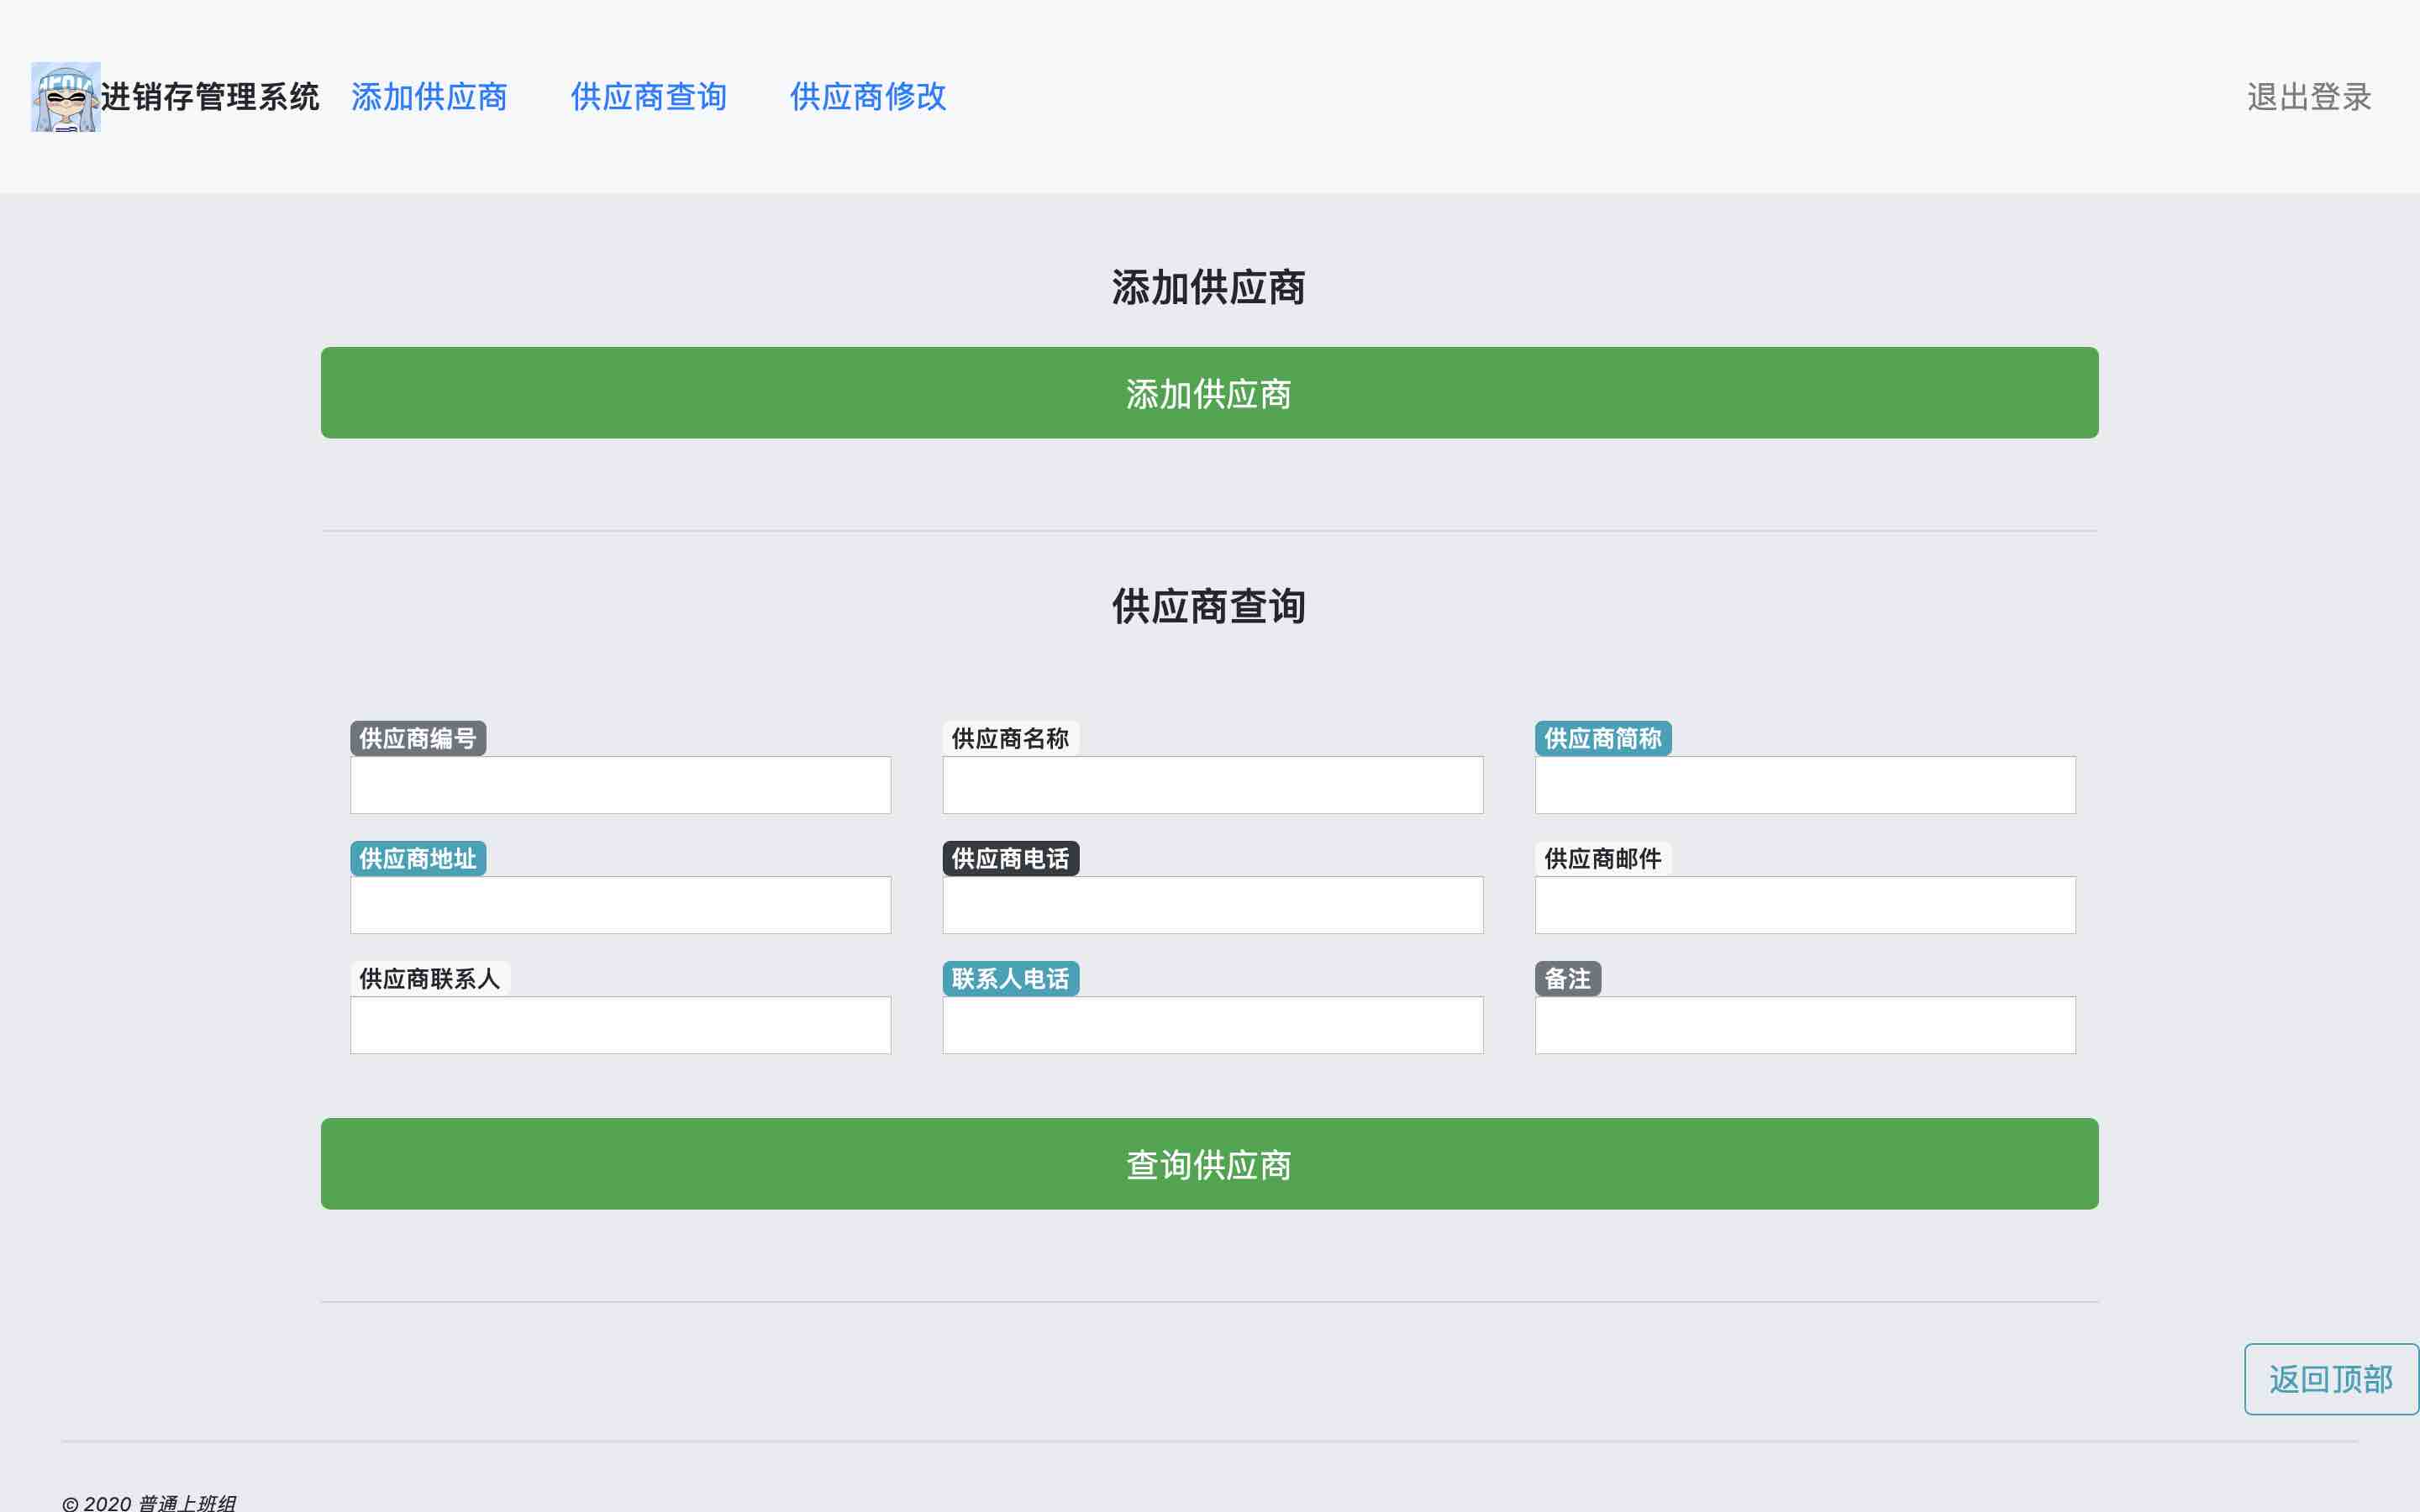Click 返回顶部 button
The height and width of the screenshot is (1512, 2420).
tap(2330, 1379)
